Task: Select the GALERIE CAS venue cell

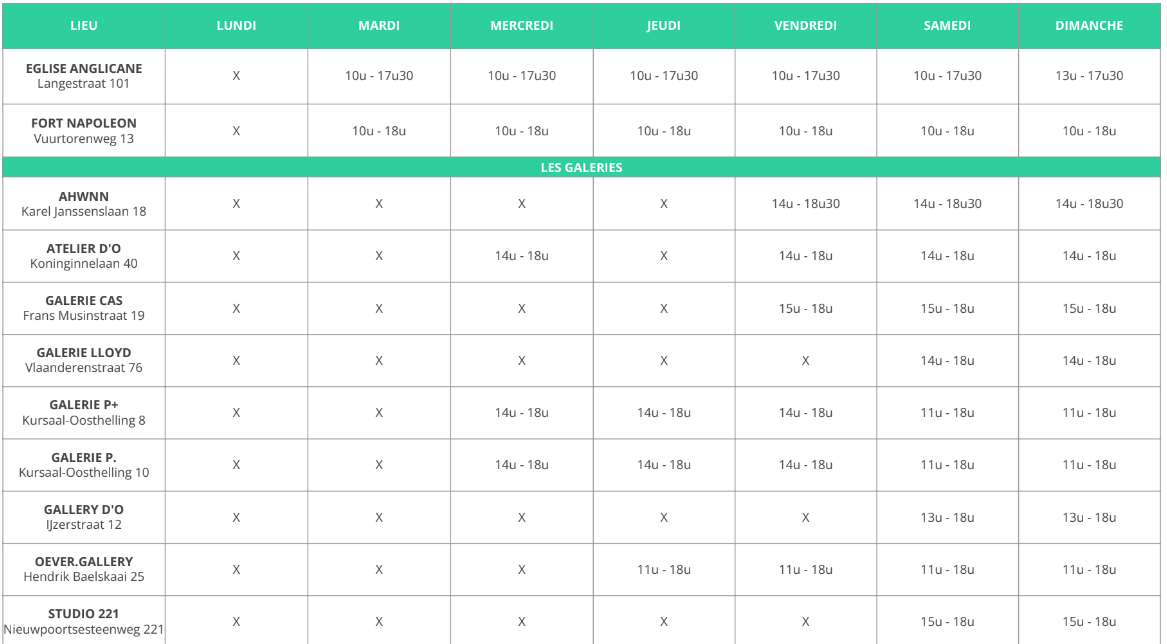Action: (x=83, y=308)
